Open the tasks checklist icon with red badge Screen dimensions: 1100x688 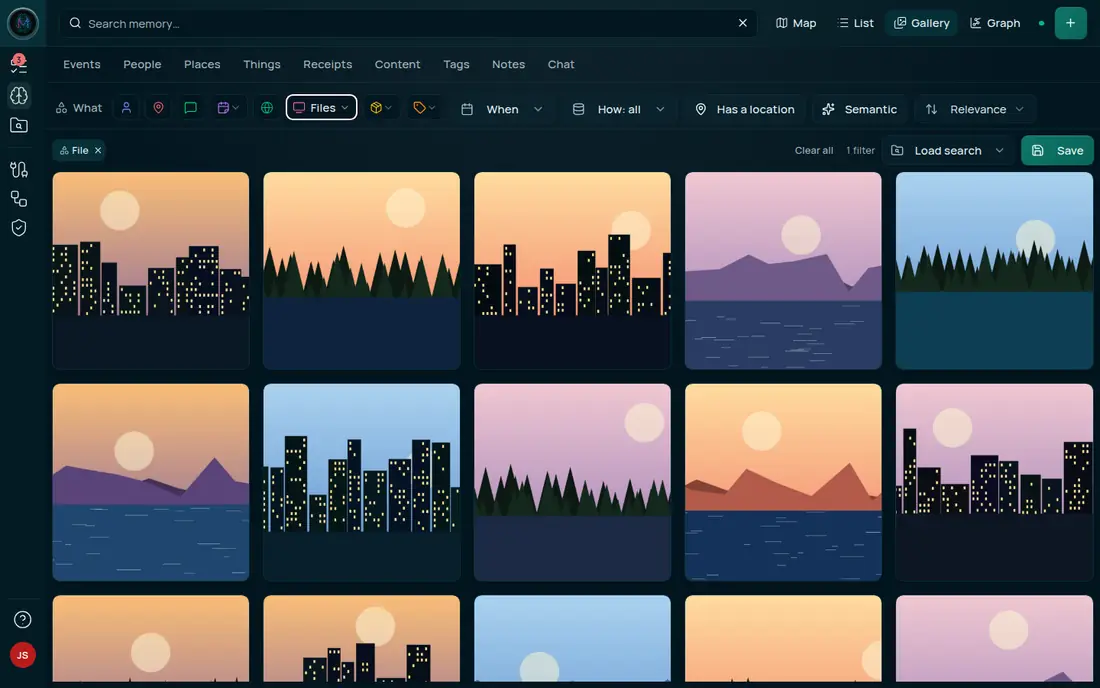(19, 64)
